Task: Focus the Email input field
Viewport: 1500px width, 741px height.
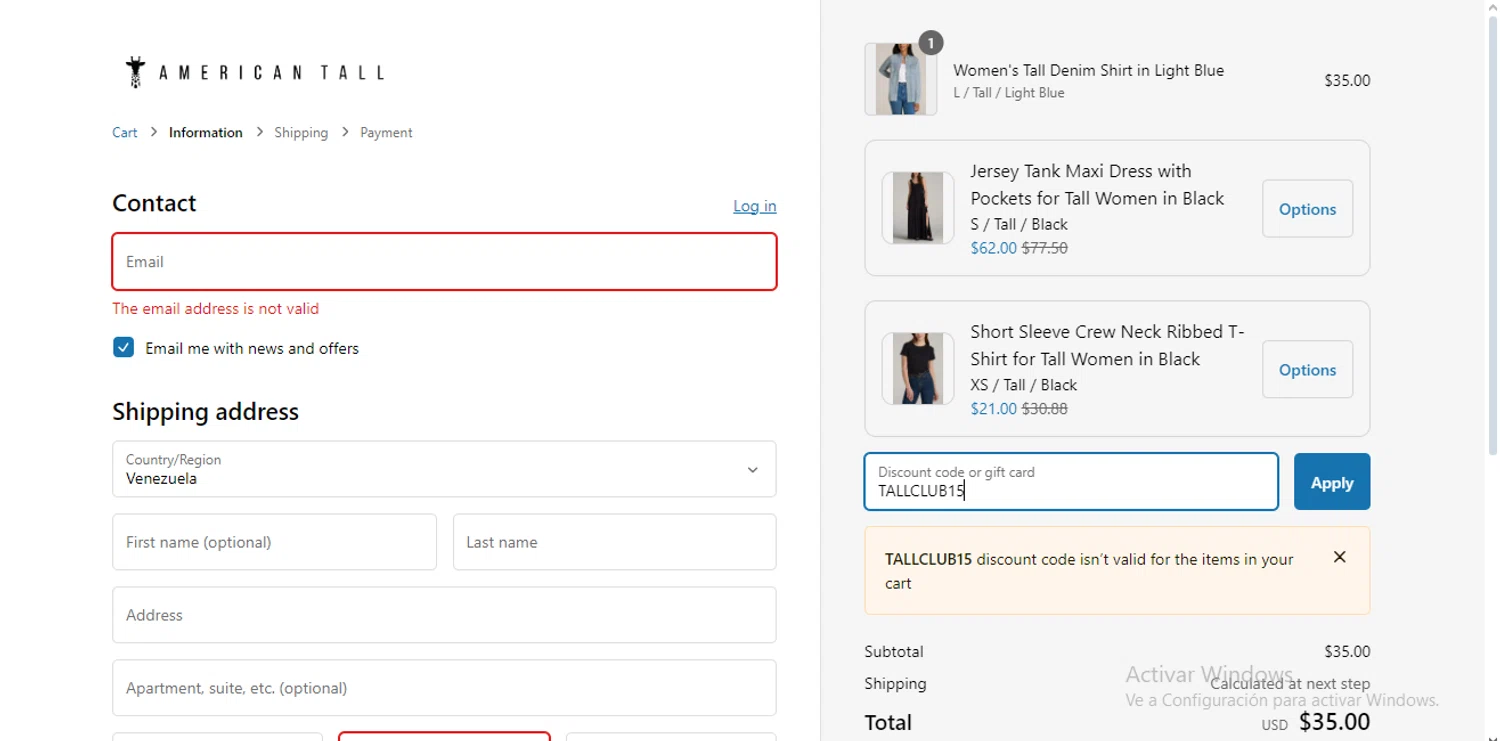Action: [444, 262]
